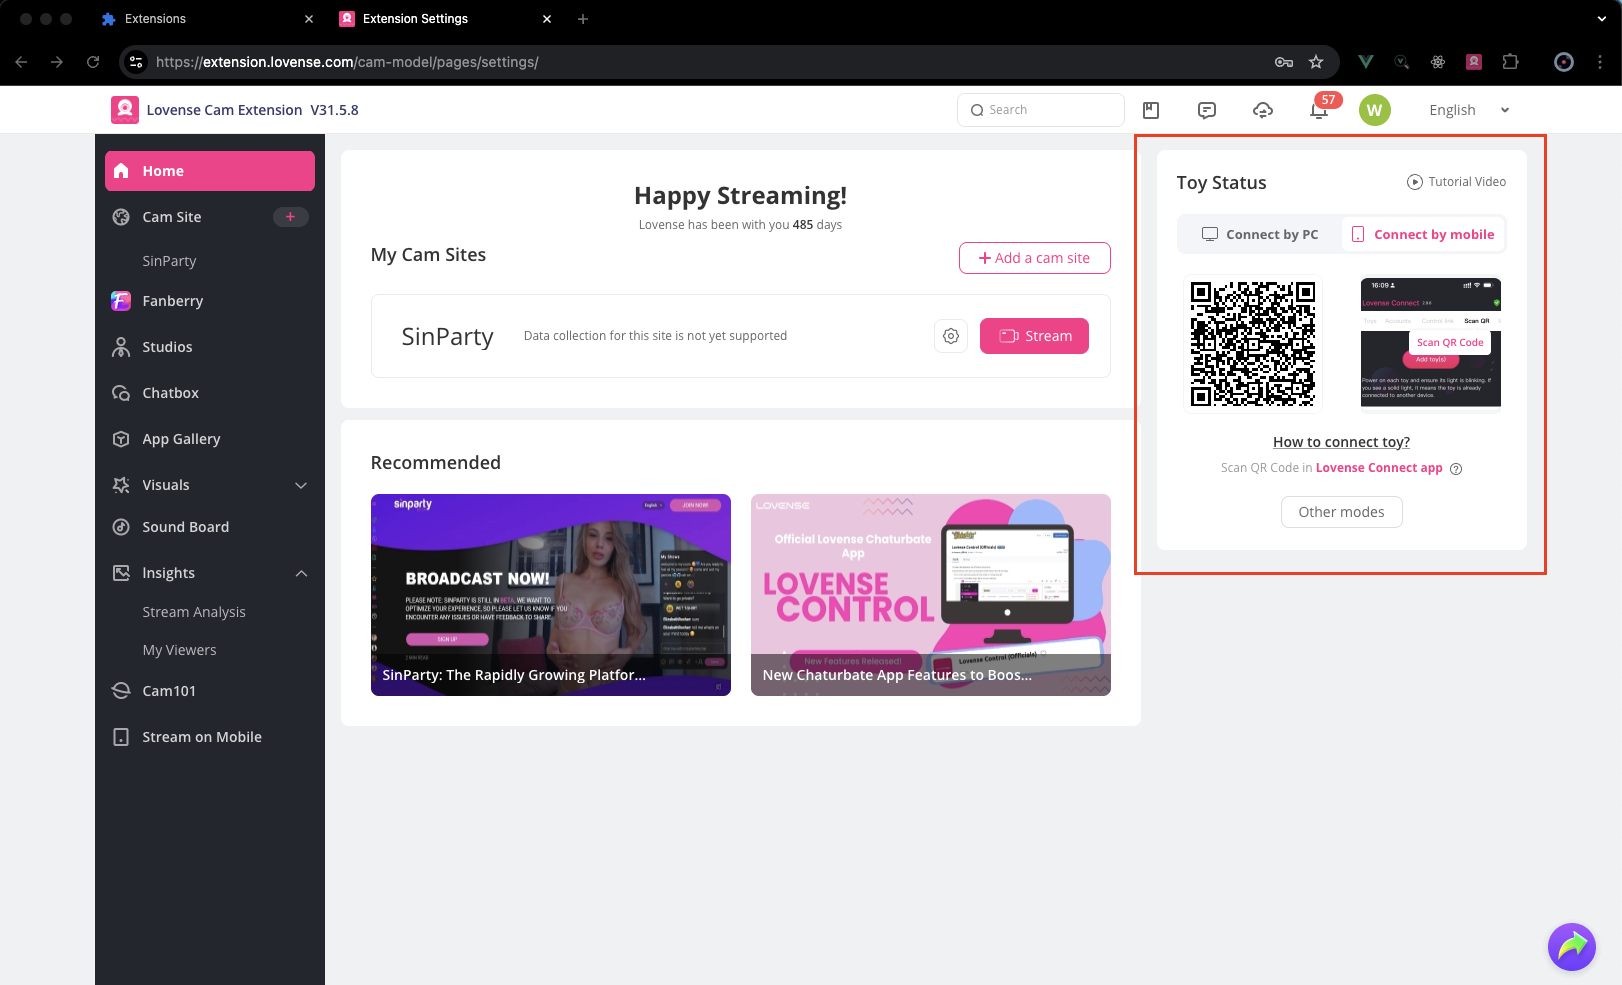The image size is (1622, 985).
Task: Select Connect by mobile tab
Action: click(x=1423, y=235)
